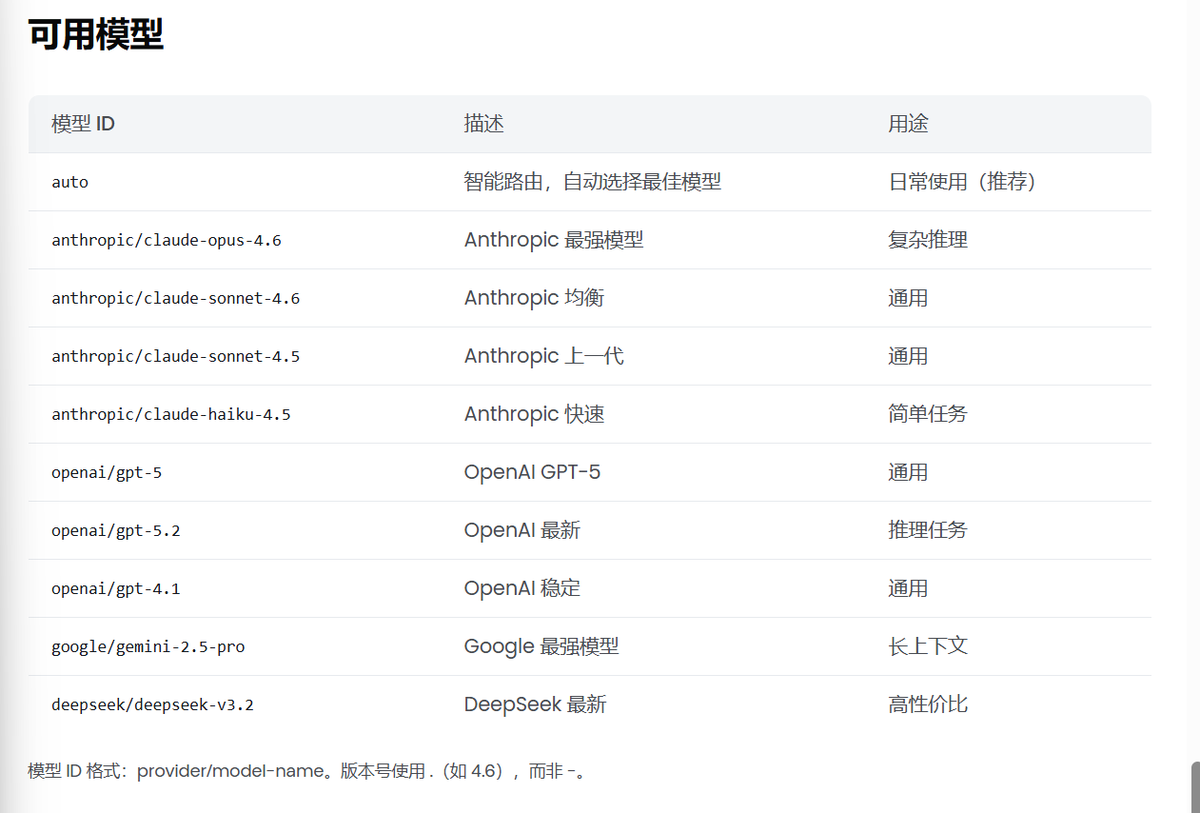Select deepseek/deepseek-v3.2 model ID

[x=153, y=704]
